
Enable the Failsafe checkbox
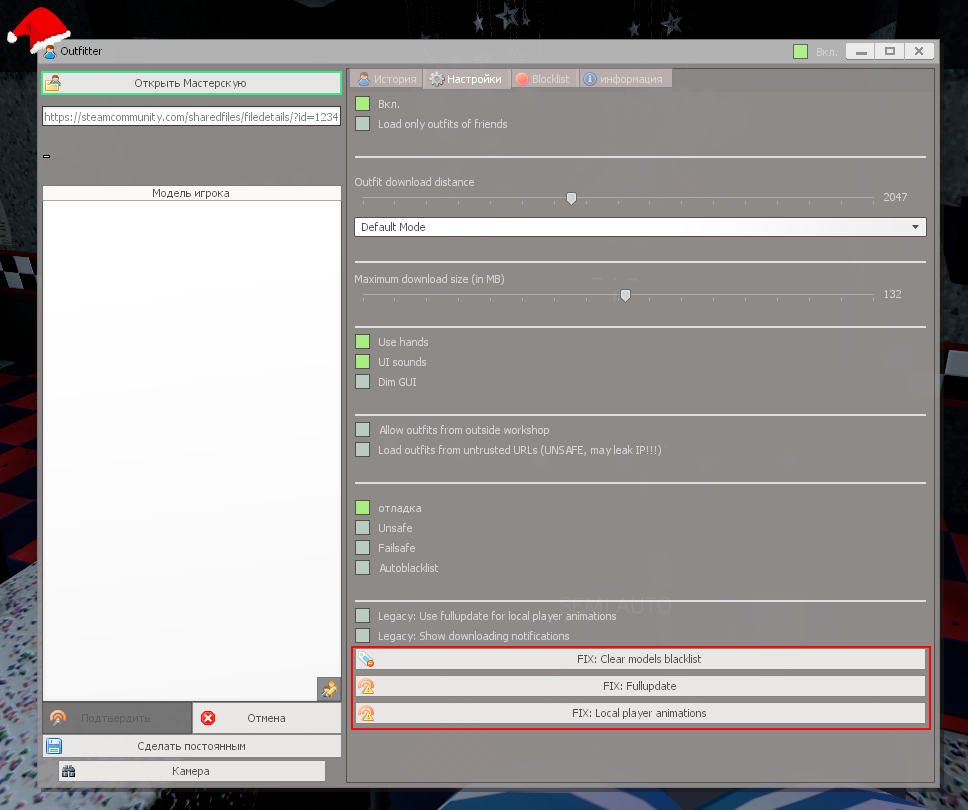point(363,548)
